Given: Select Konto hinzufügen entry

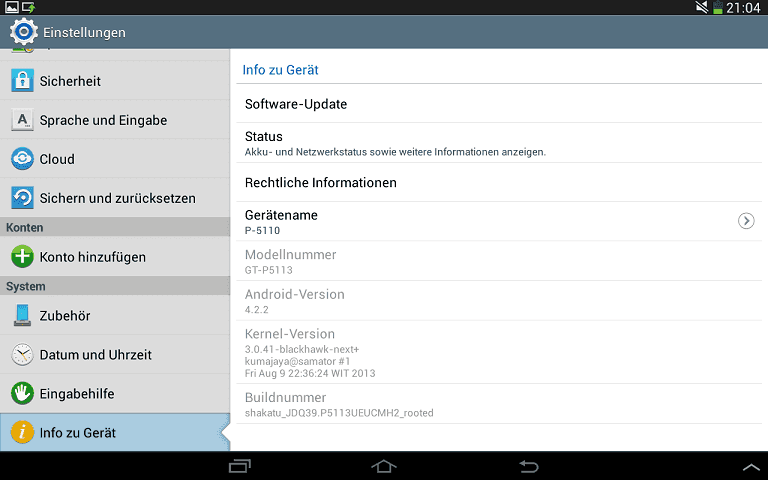Looking at the screenshot, I should 115,257.
